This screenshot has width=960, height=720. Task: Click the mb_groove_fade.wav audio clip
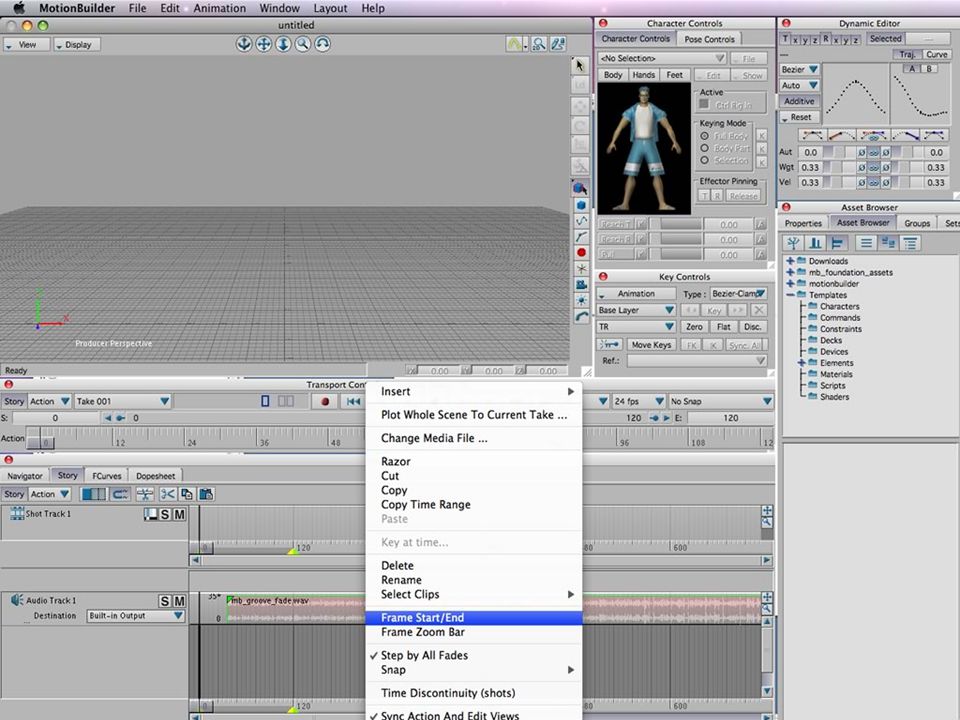[496, 608]
